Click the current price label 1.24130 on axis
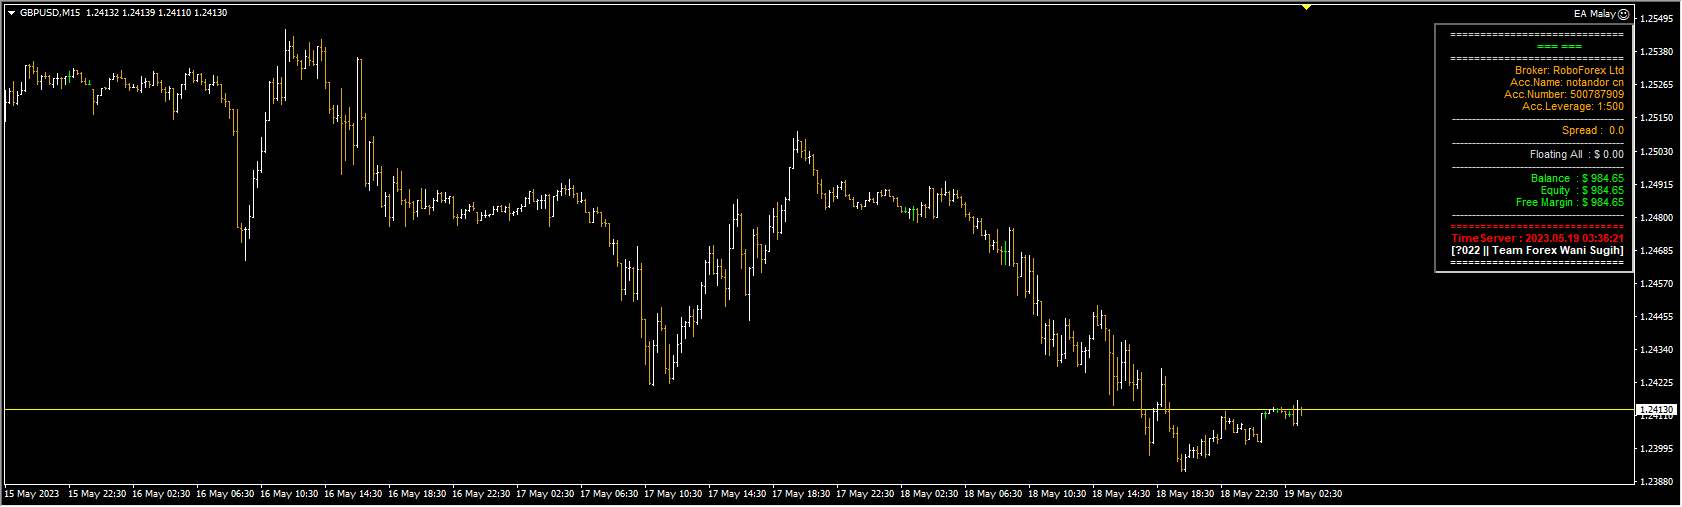 (1656, 410)
